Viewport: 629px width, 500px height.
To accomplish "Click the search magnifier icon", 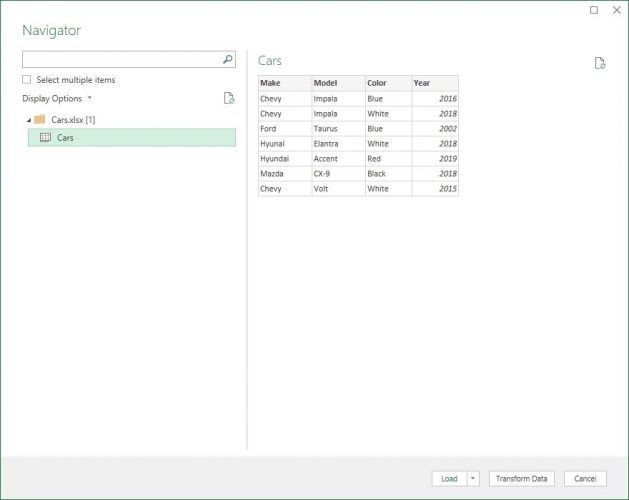I will click(x=227, y=59).
